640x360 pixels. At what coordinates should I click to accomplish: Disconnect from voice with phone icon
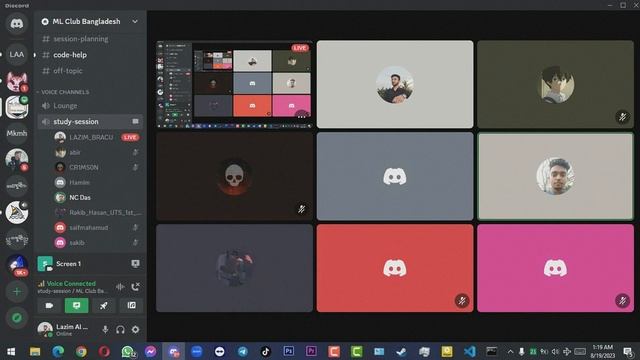coord(136,287)
